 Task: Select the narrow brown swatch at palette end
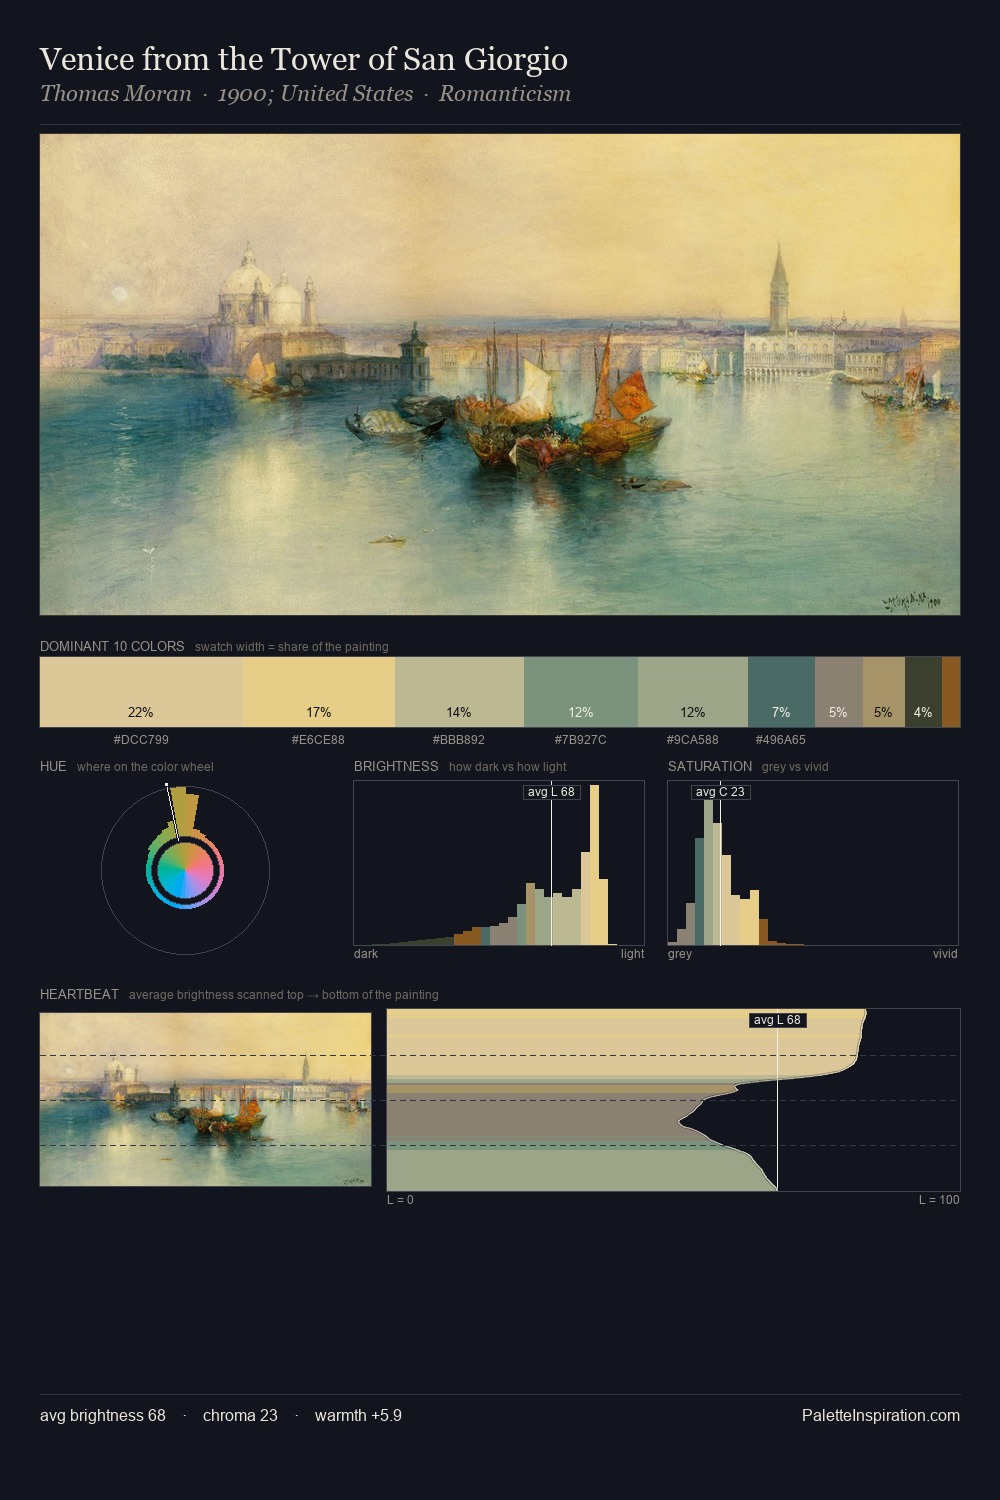pos(951,691)
